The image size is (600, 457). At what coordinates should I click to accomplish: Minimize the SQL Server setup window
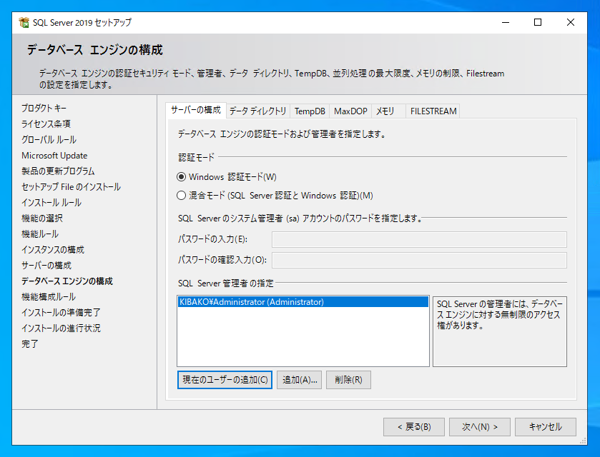[x=505, y=23]
